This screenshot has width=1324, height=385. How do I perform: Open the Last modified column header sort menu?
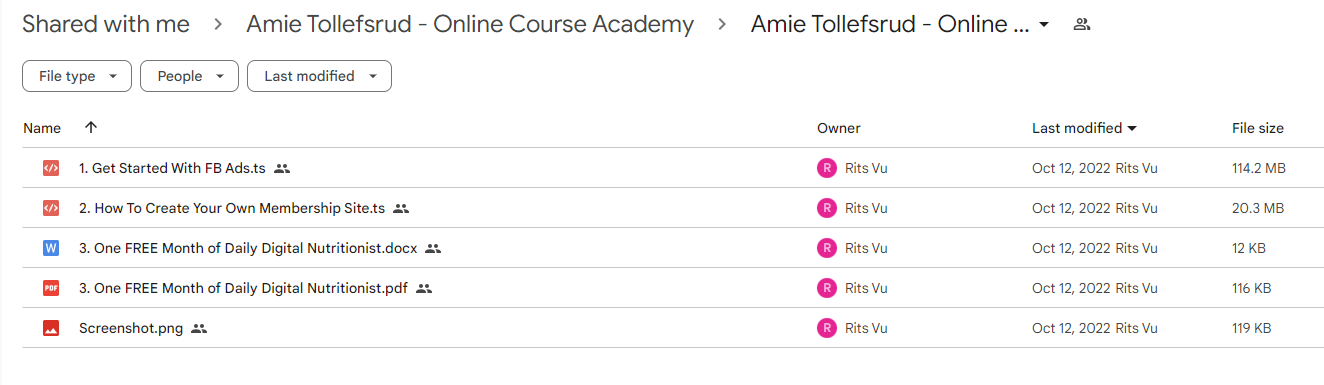pyautogui.click(x=1084, y=128)
